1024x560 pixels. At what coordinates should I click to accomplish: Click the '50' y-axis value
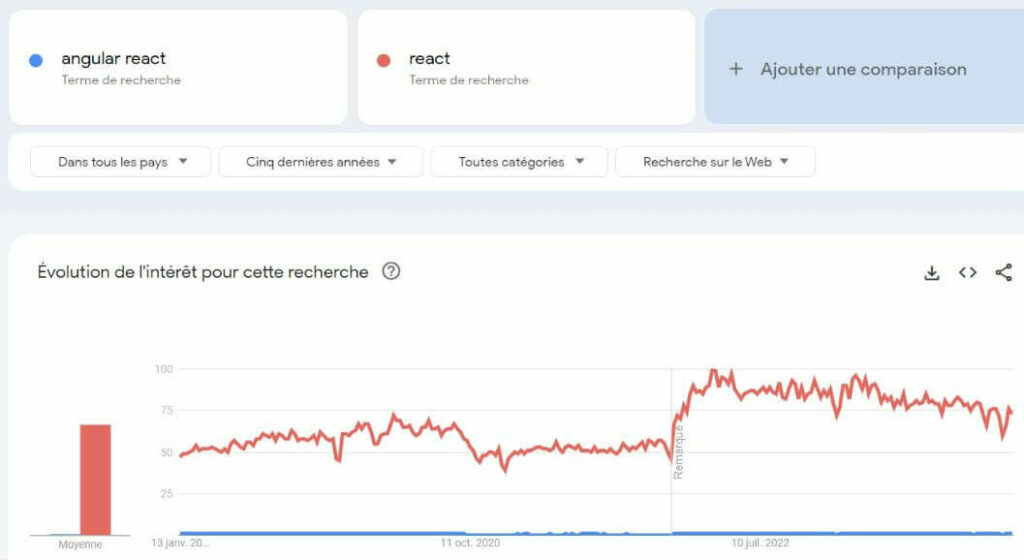[x=167, y=452]
